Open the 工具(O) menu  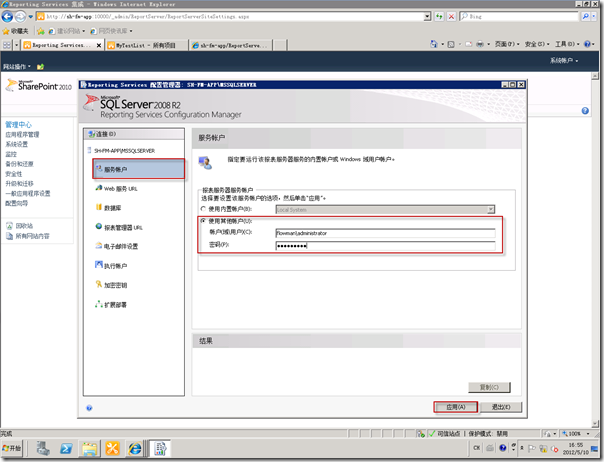pos(567,44)
